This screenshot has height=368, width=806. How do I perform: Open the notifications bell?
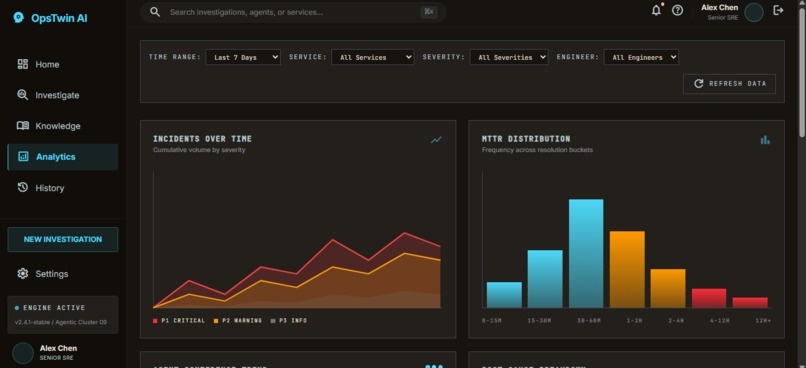click(x=656, y=10)
